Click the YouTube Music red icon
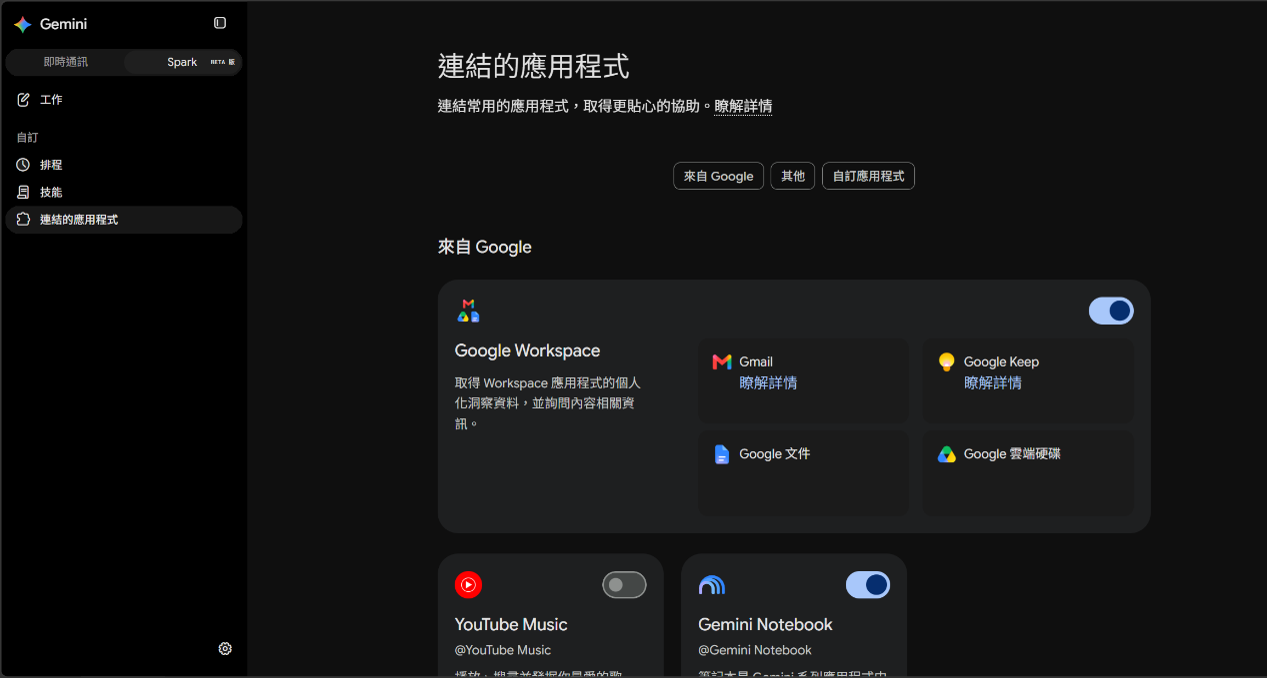This screenshot has width=1267, height=678. (x=468, y=585)
